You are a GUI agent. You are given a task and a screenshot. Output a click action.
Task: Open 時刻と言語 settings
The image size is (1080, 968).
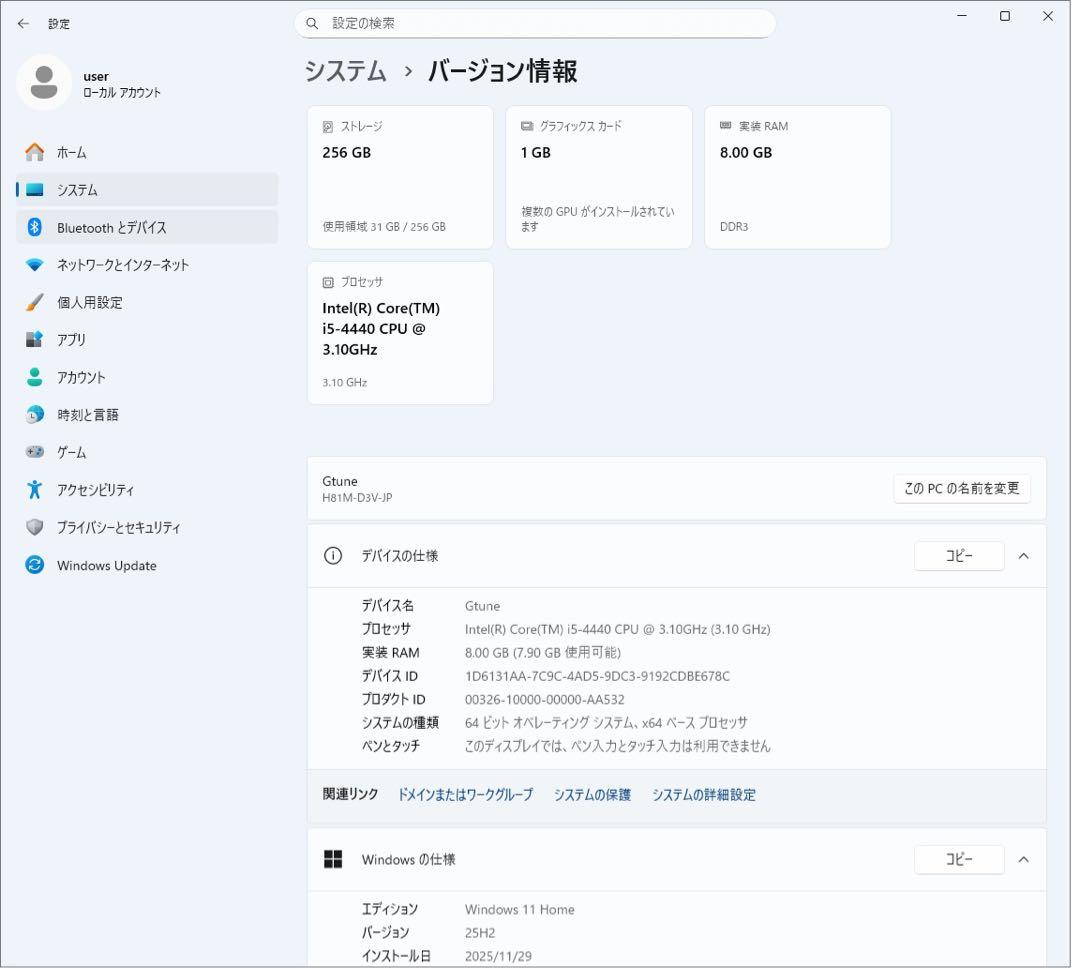[x=91, y=414]
